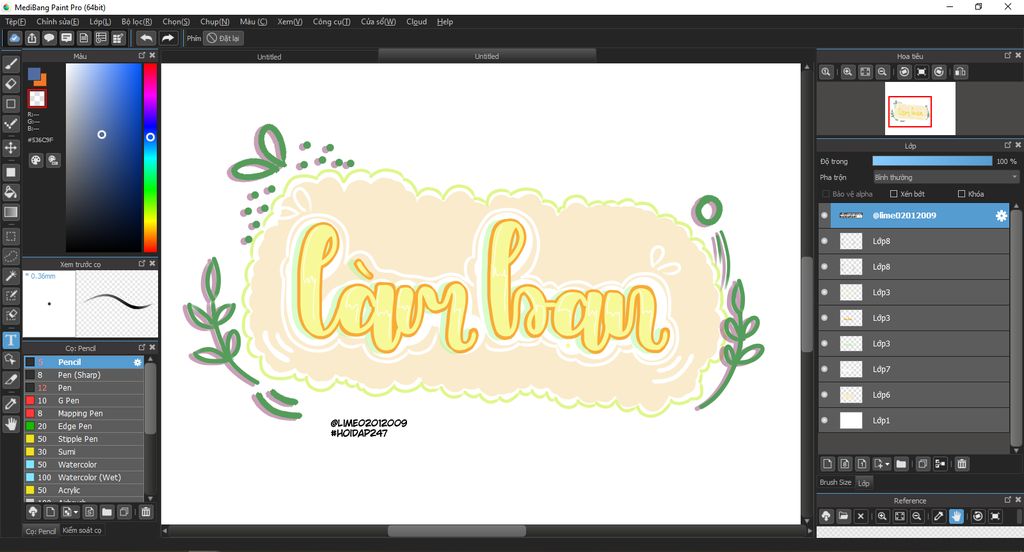Open Pencil brush settings gear

tap(137, 362)
